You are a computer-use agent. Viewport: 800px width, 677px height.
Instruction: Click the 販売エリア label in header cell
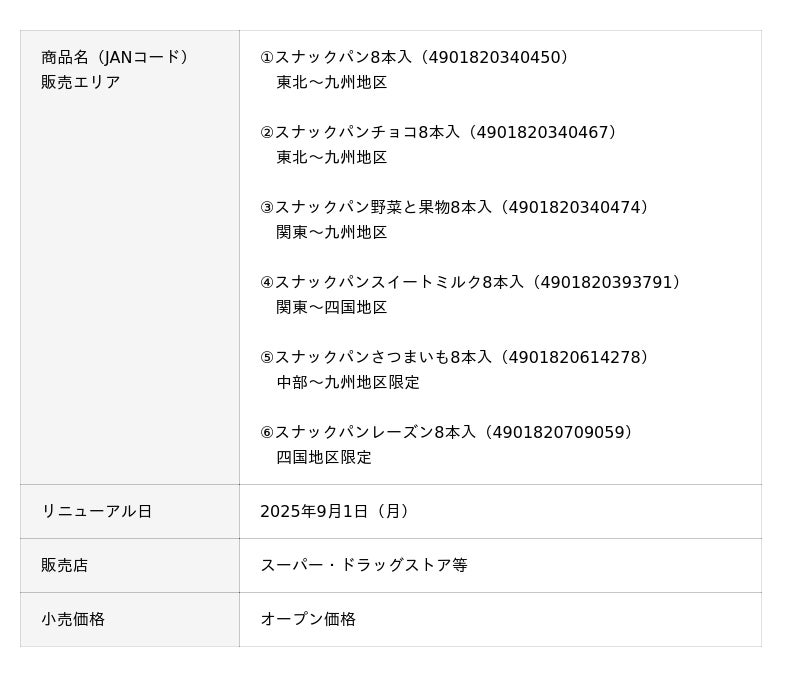[81, 82]
